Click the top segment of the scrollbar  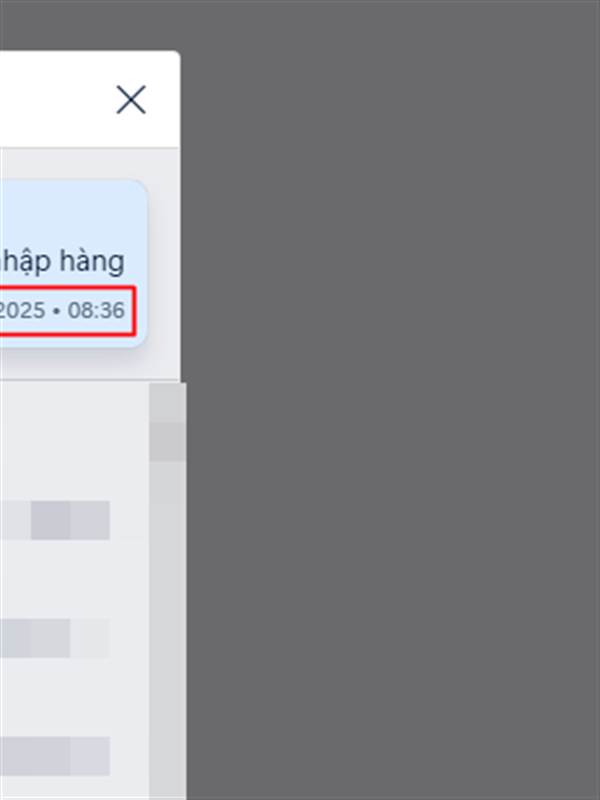(x=168, y=403)
